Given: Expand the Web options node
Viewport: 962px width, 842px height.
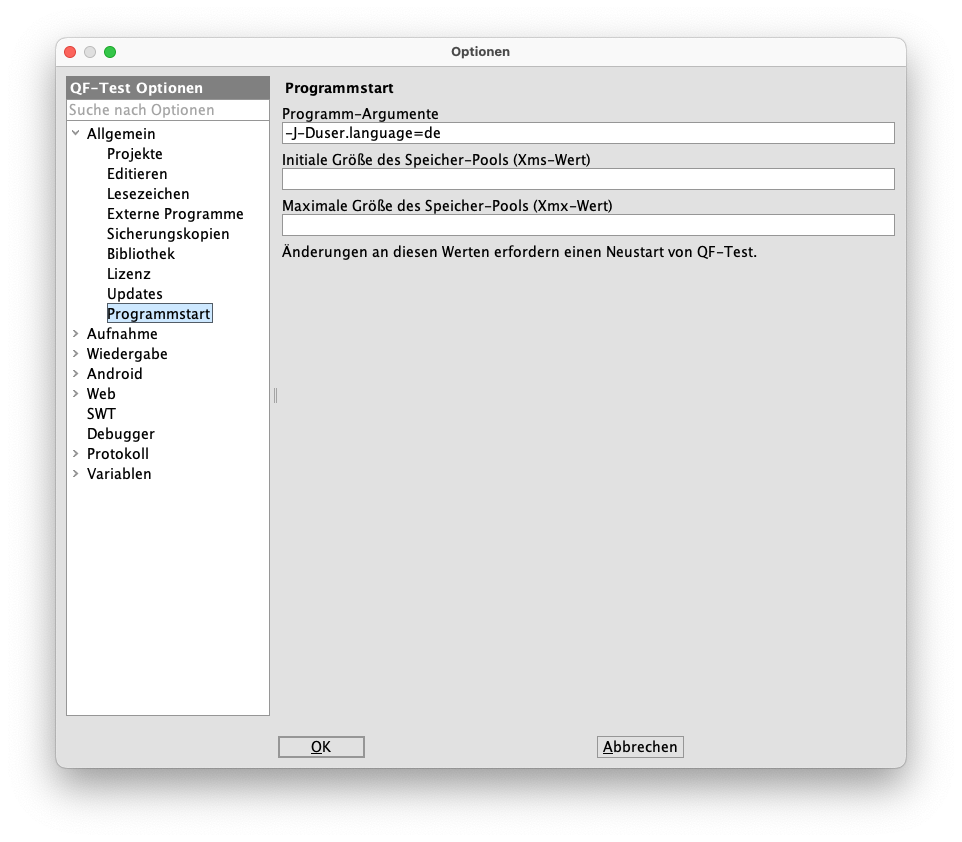Looking at the screenshot, I should point(76,394).
